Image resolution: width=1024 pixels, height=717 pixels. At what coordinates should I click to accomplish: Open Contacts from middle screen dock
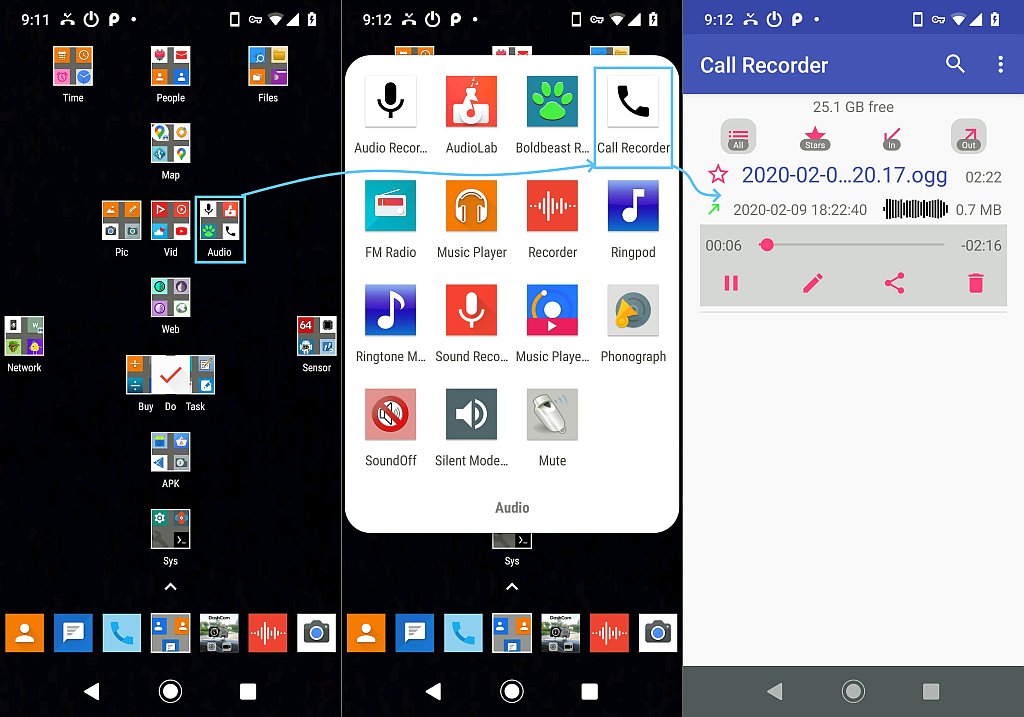pos(366,633)
